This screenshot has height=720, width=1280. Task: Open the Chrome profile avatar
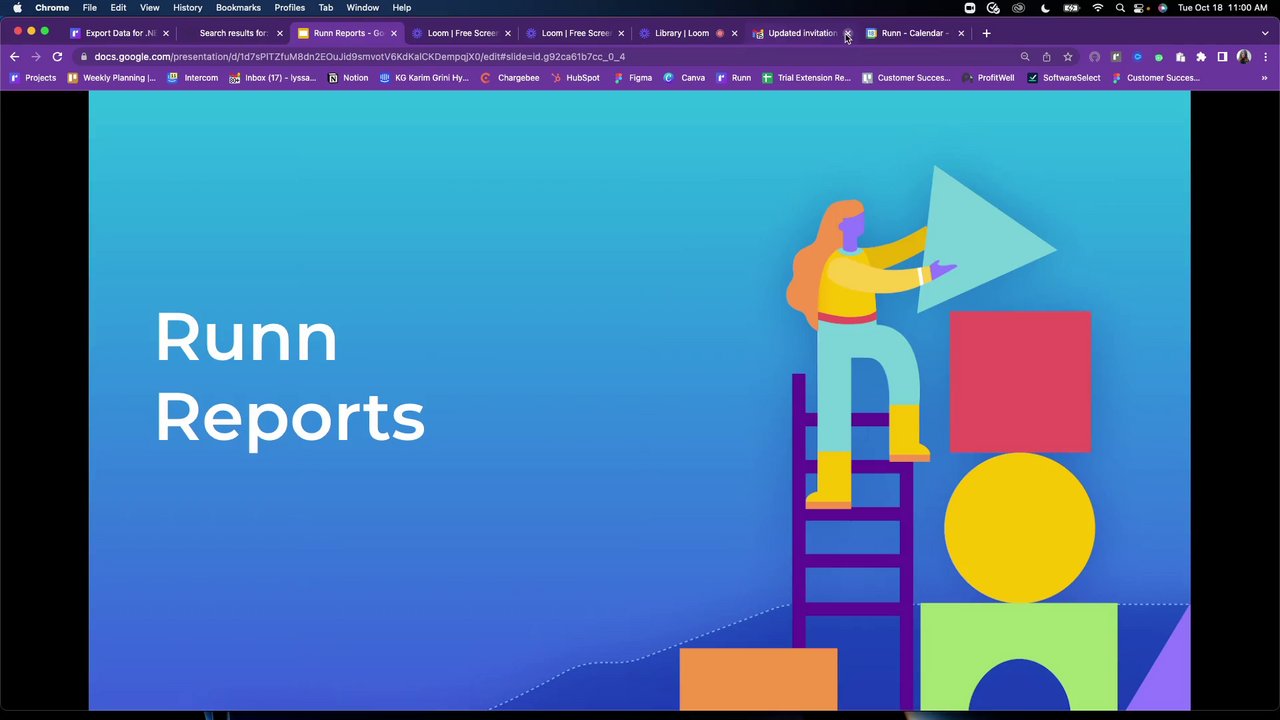[x=1244, y=57]
